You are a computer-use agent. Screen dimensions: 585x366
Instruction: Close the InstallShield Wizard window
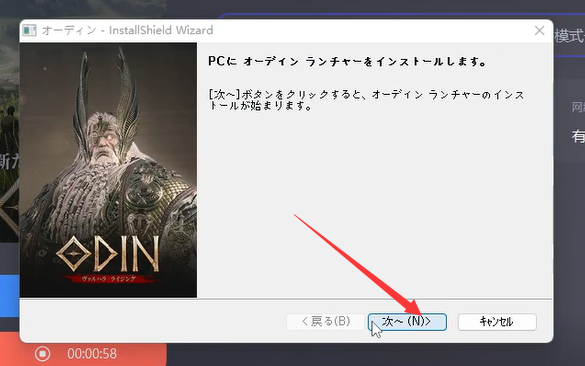(539, 31)
